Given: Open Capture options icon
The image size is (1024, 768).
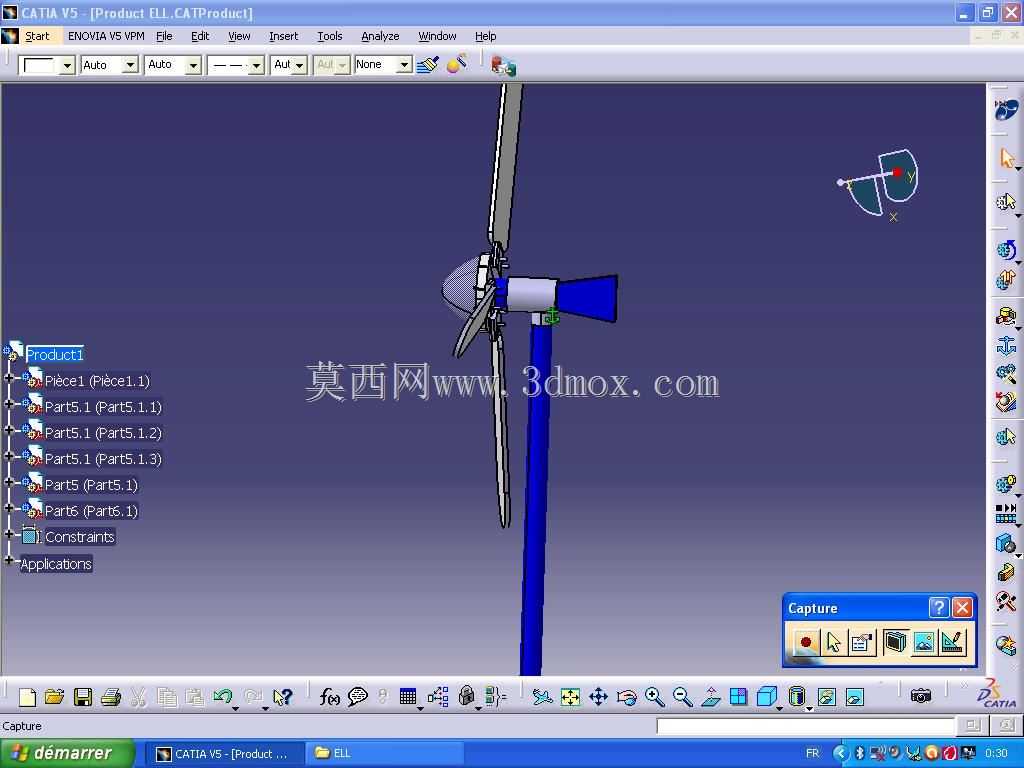Looking at the screenshot, I should pos(861,642).
